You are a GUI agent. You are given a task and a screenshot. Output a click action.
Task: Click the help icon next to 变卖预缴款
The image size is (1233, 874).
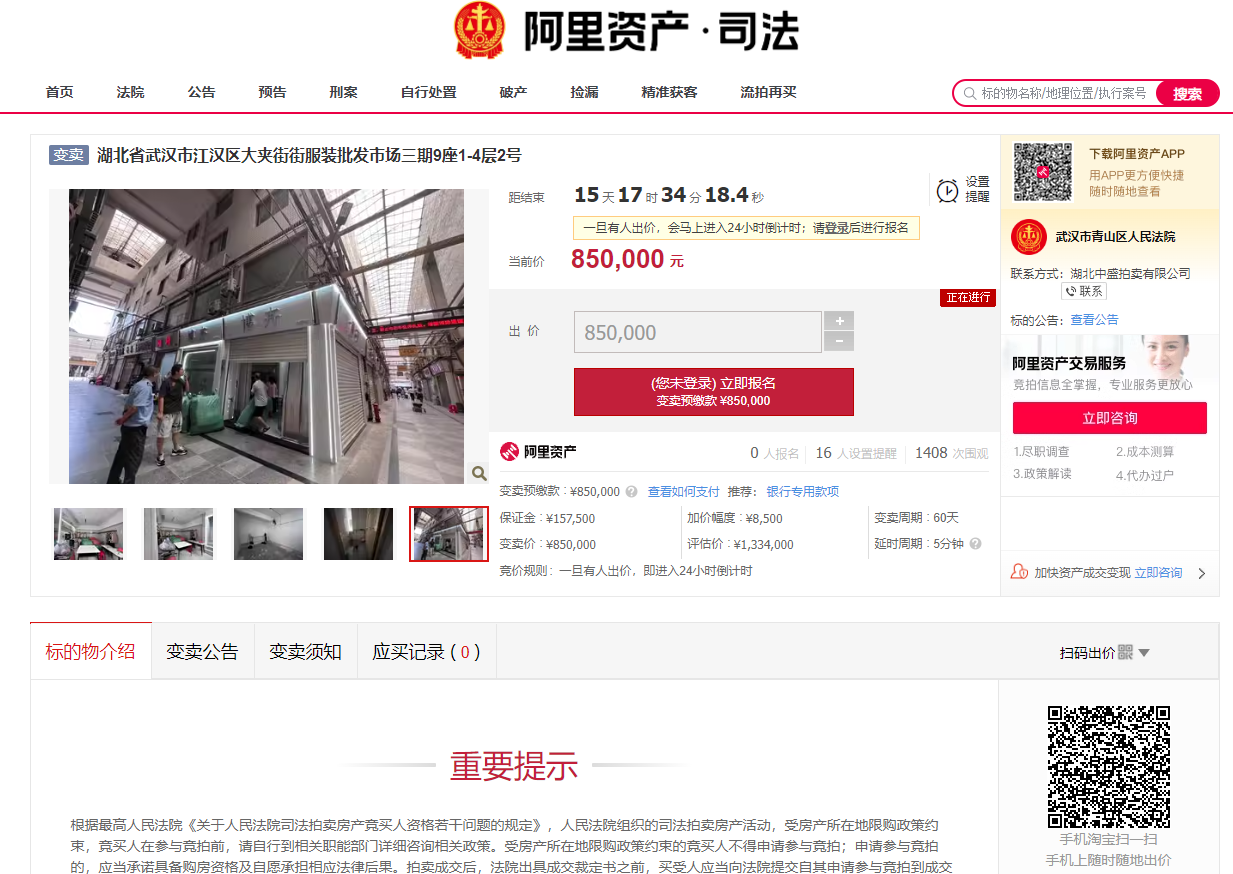pos(631,492)
